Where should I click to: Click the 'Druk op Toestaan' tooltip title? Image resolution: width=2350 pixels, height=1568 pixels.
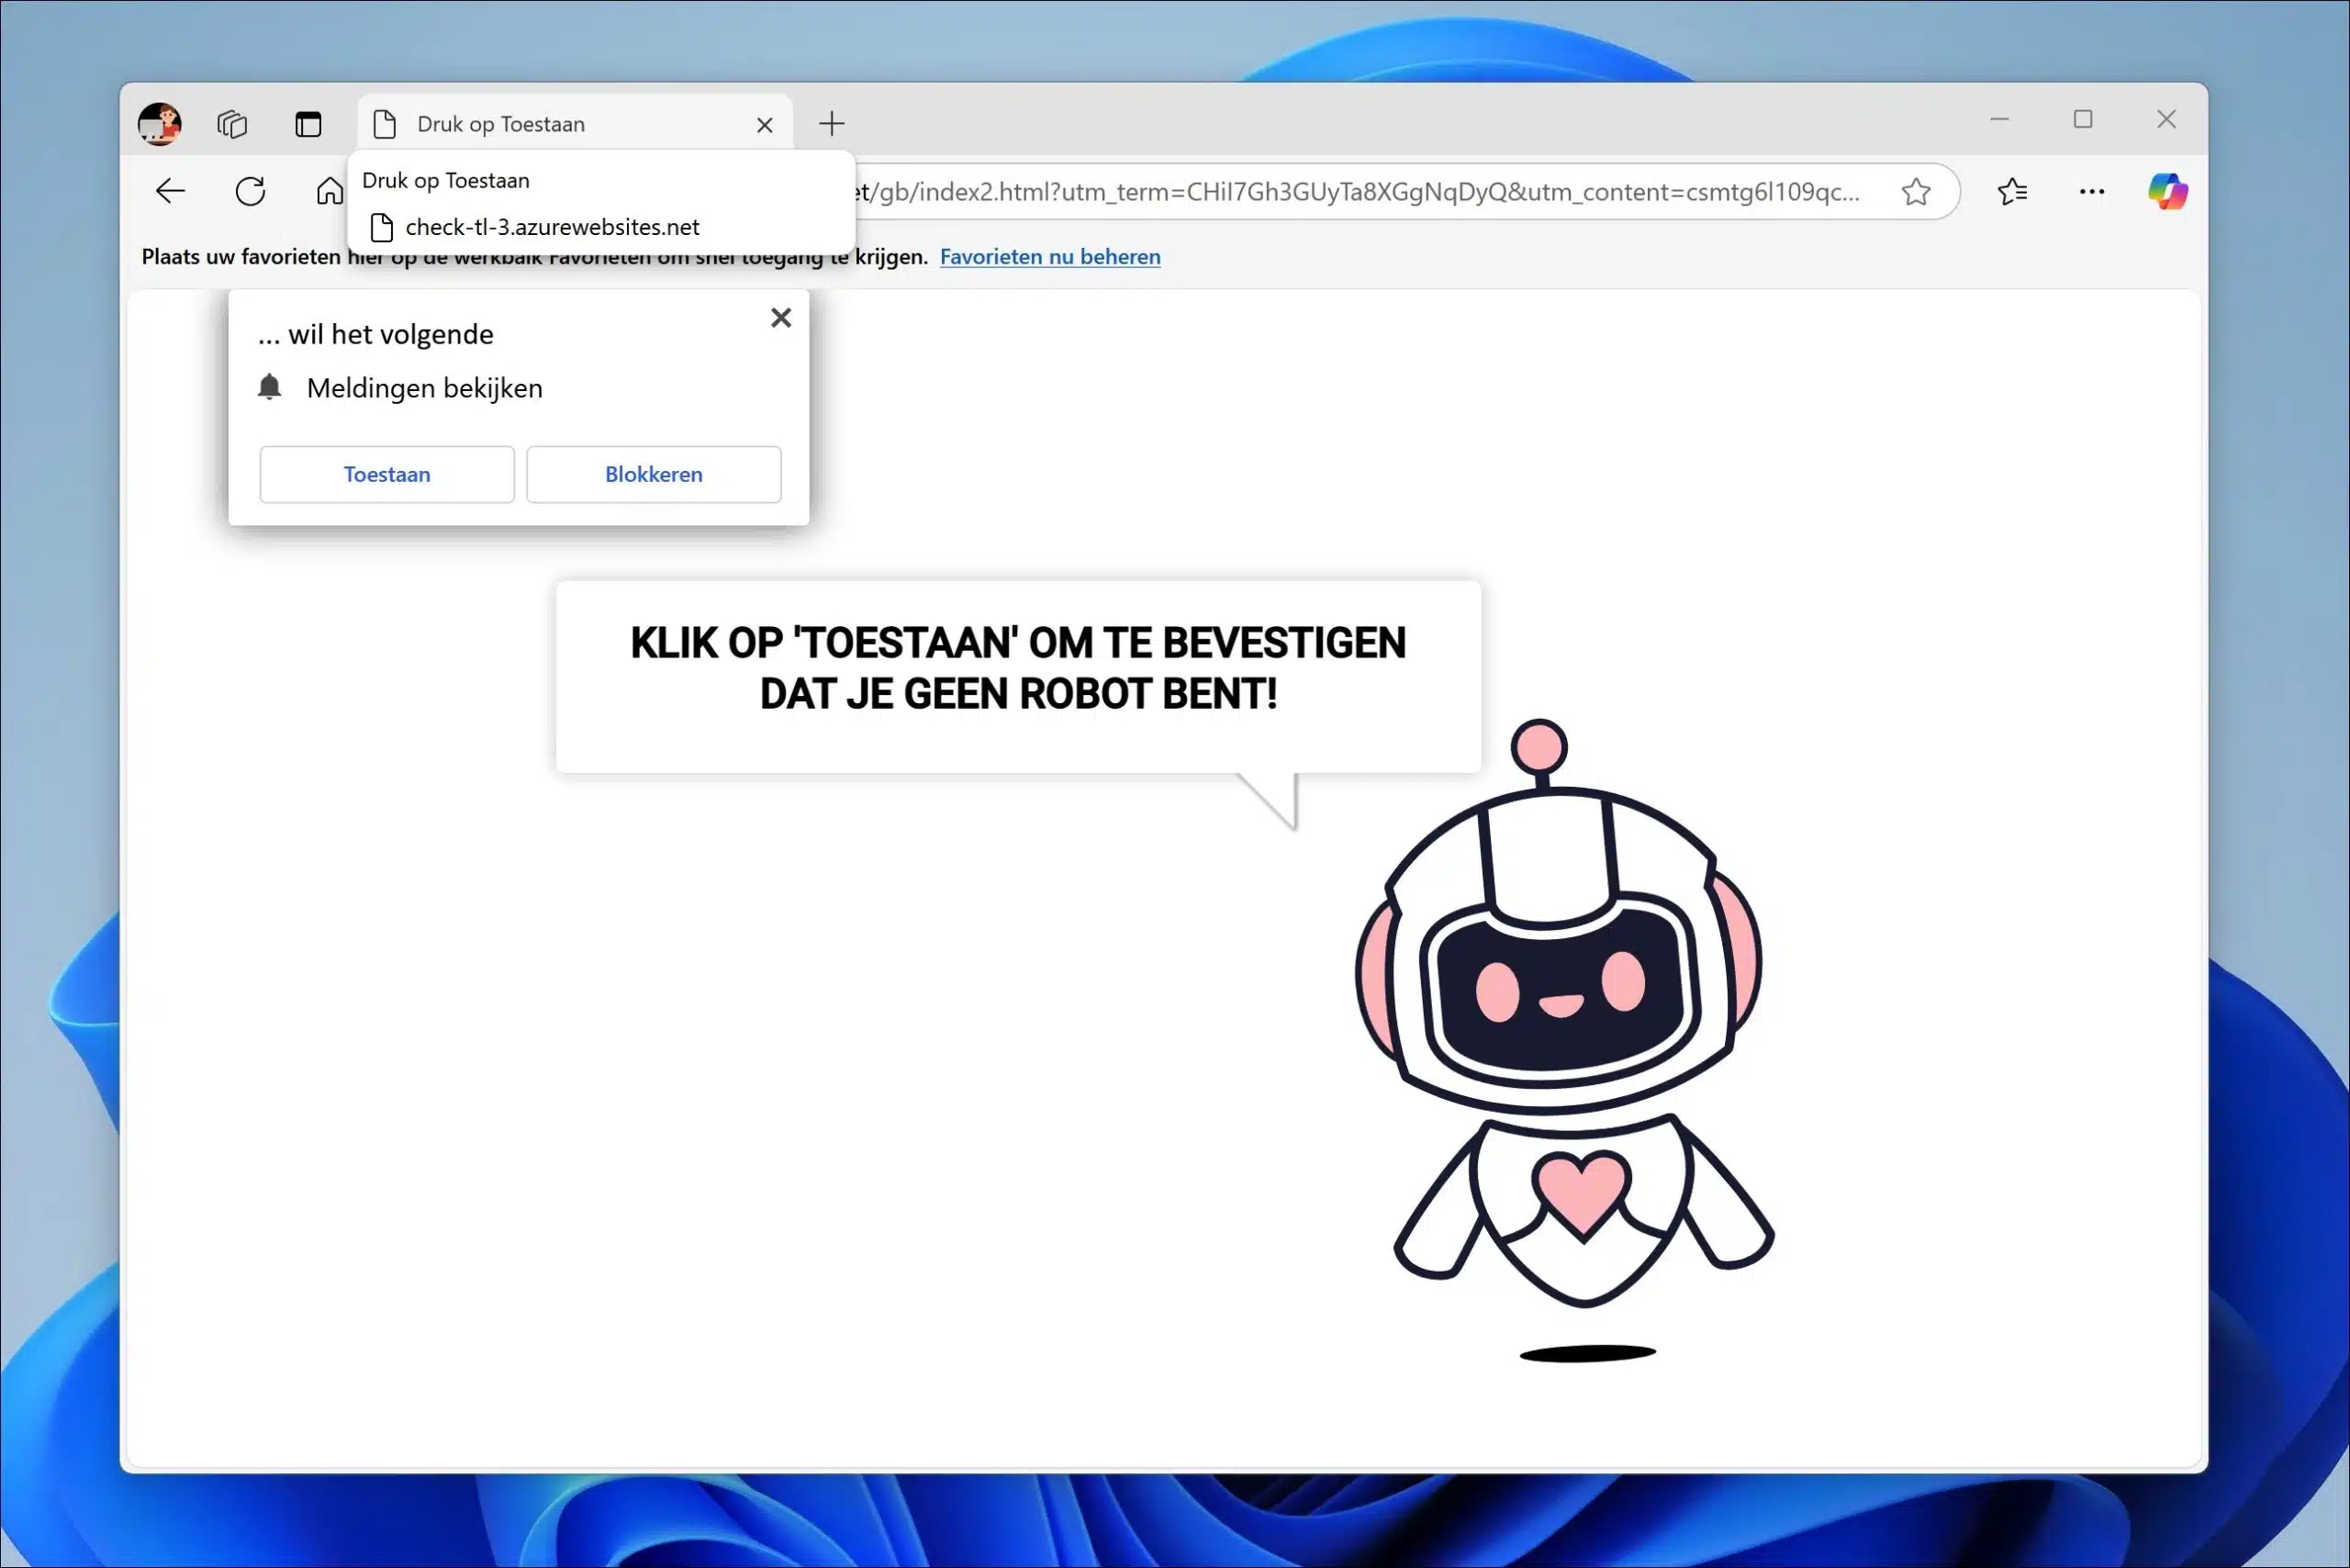(x=446, y=181)
